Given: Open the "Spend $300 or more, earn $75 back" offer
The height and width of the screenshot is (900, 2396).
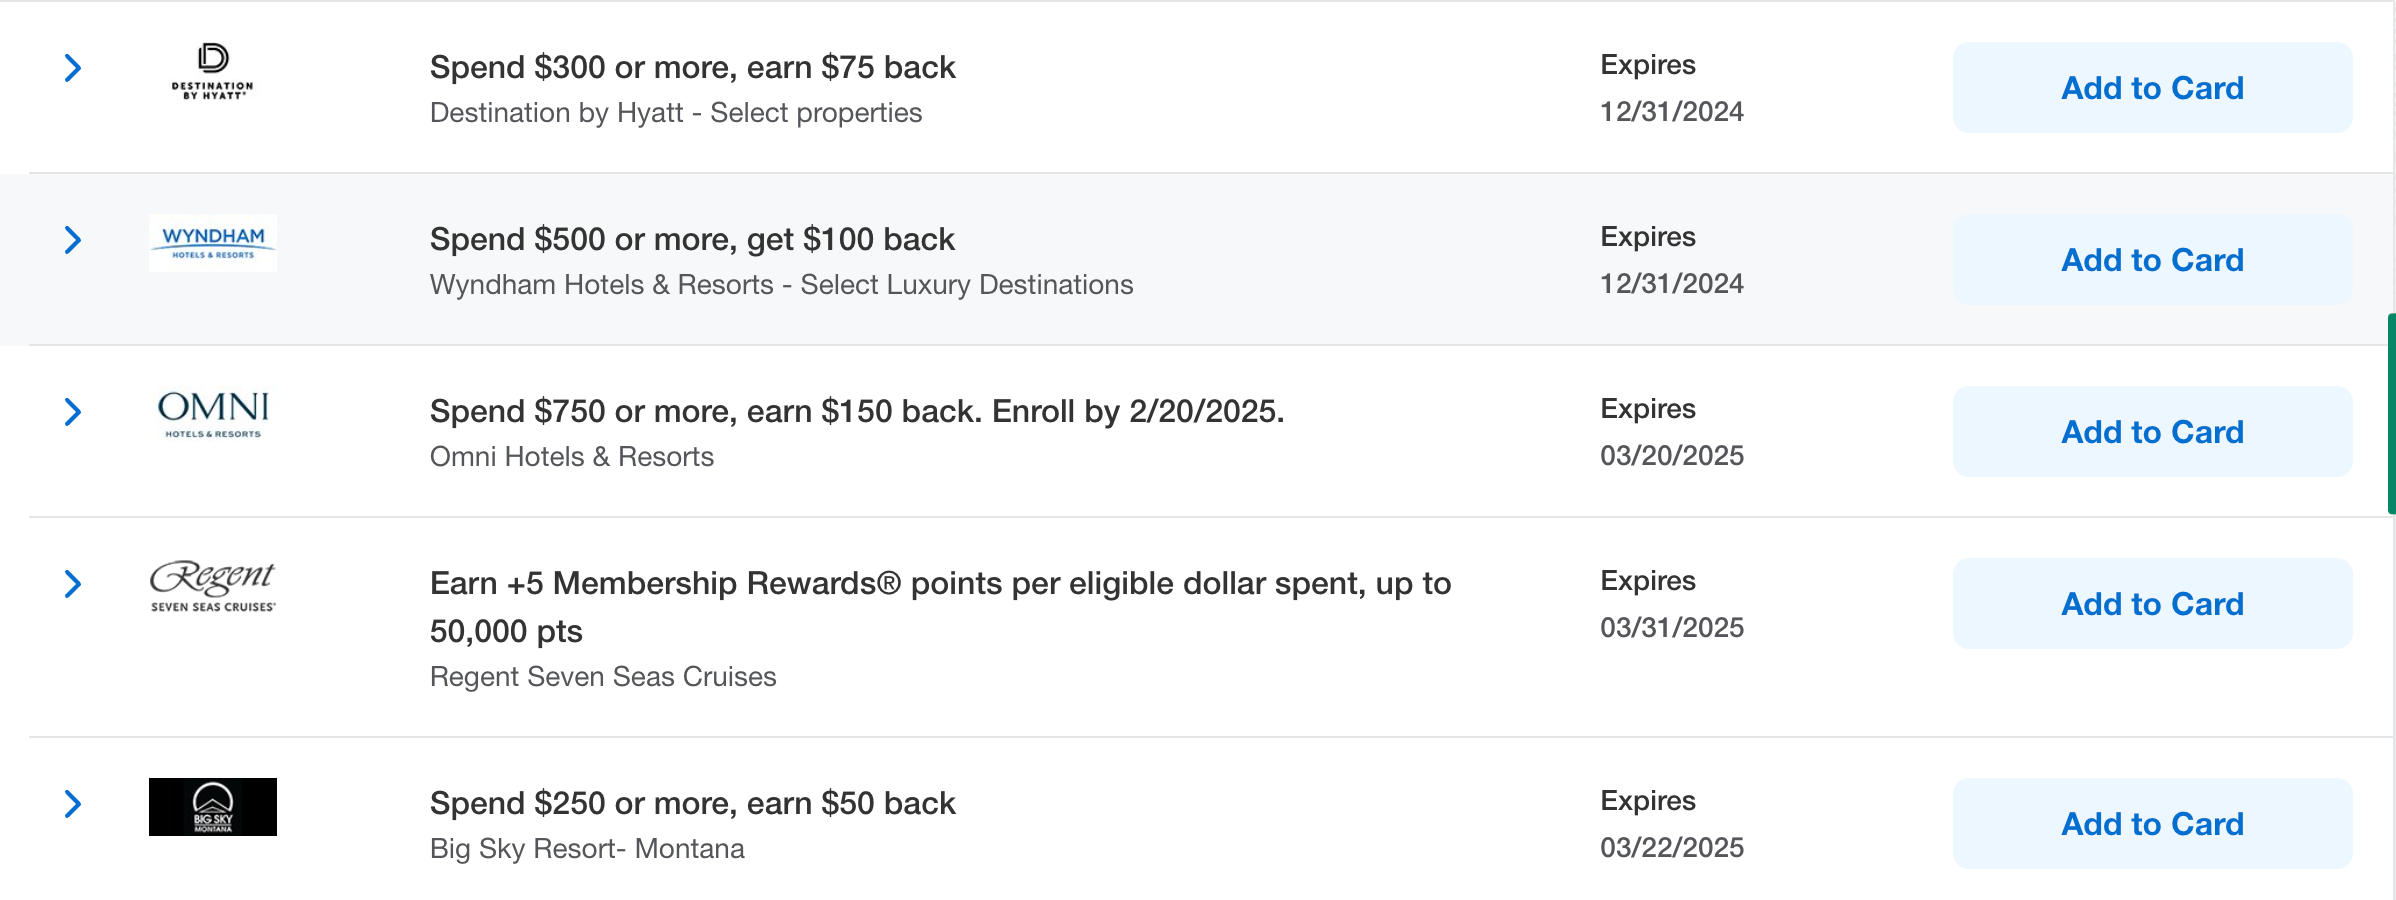Looking at the screenshot, I should coord(692,68).
